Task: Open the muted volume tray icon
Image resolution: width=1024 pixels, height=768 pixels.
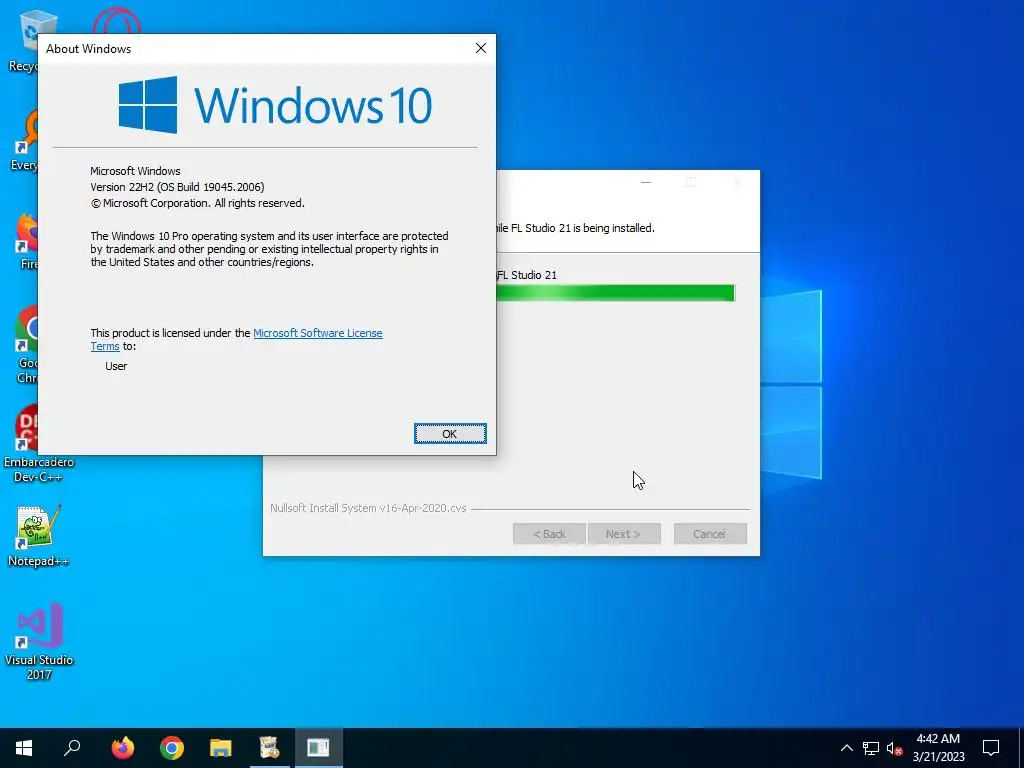Action: pyautogui.click(x=894, y=748)
